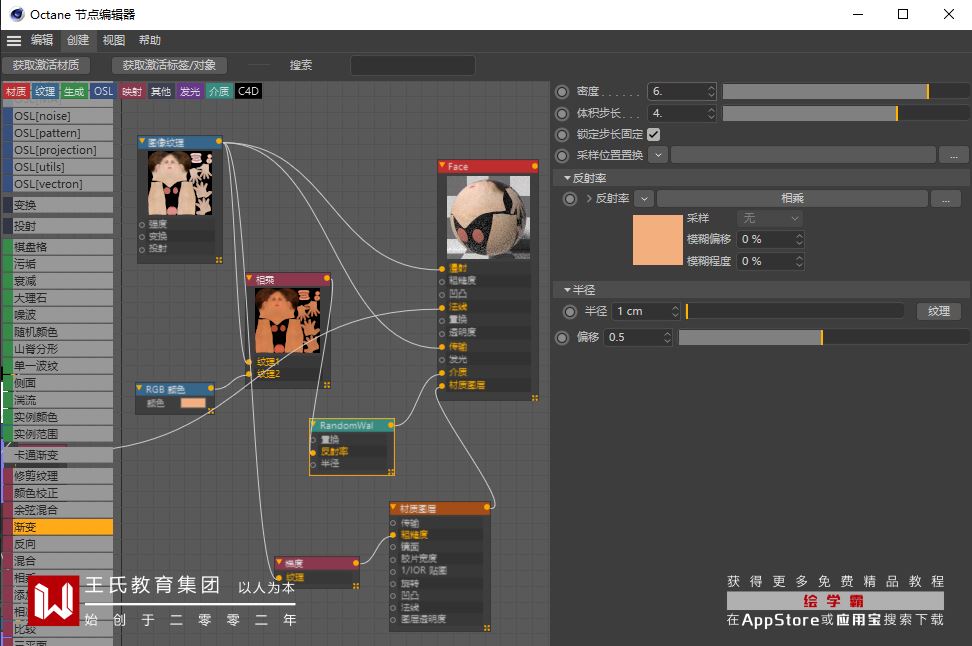This screenshot has height=646, width=972.
Task: Click the resize handle of Face node
Action: 534,397
